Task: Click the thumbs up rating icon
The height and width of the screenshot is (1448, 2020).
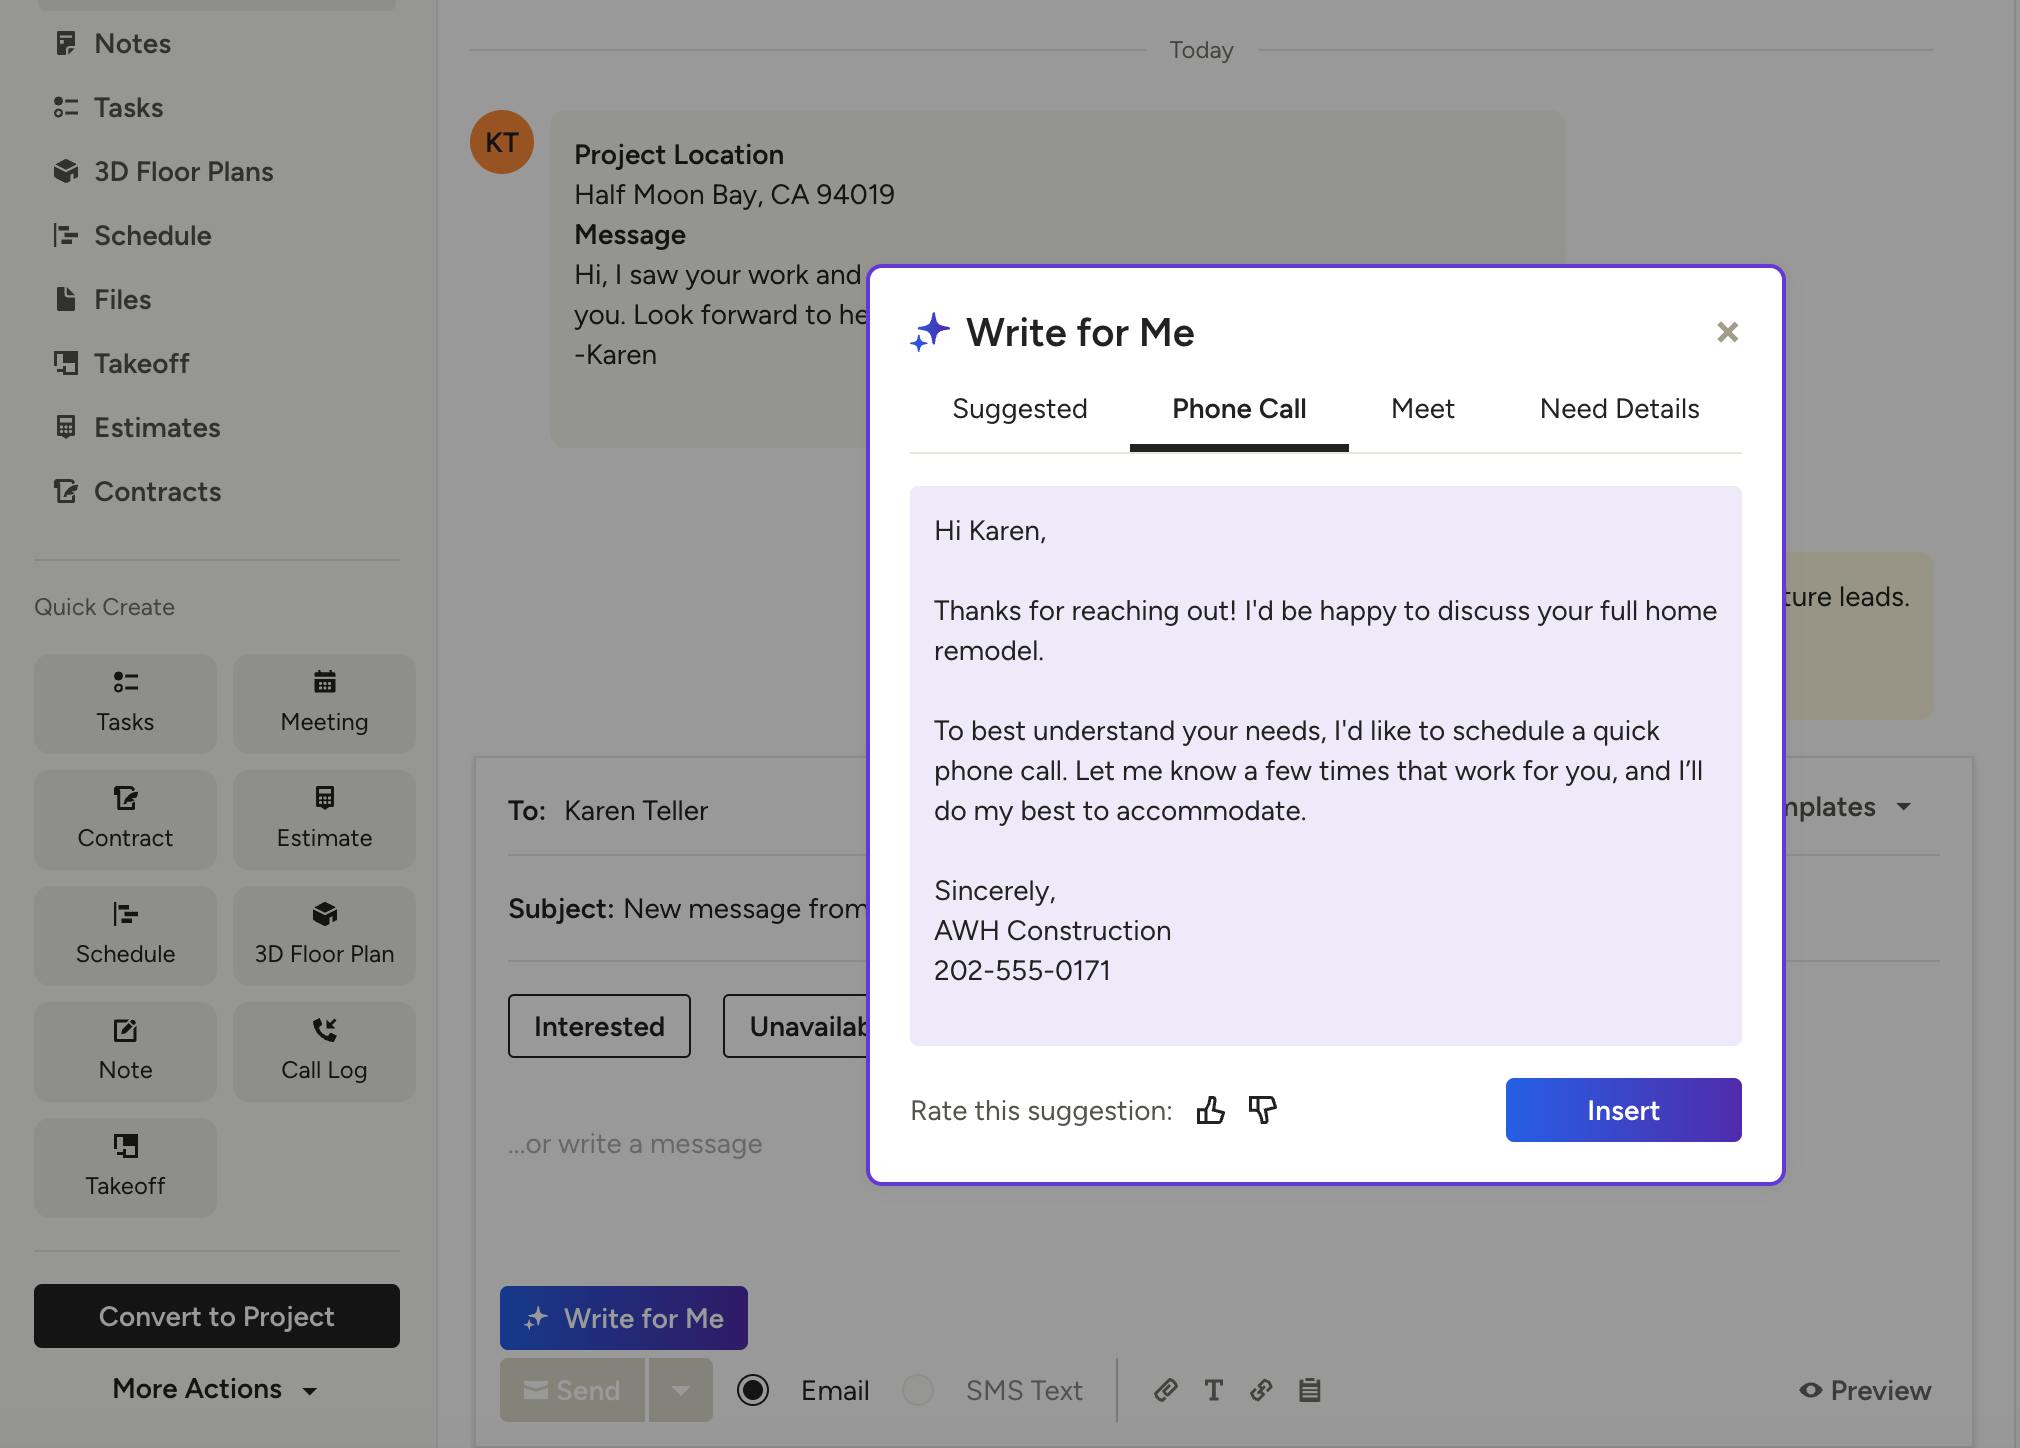Action: click(x=1210, y=1110)
